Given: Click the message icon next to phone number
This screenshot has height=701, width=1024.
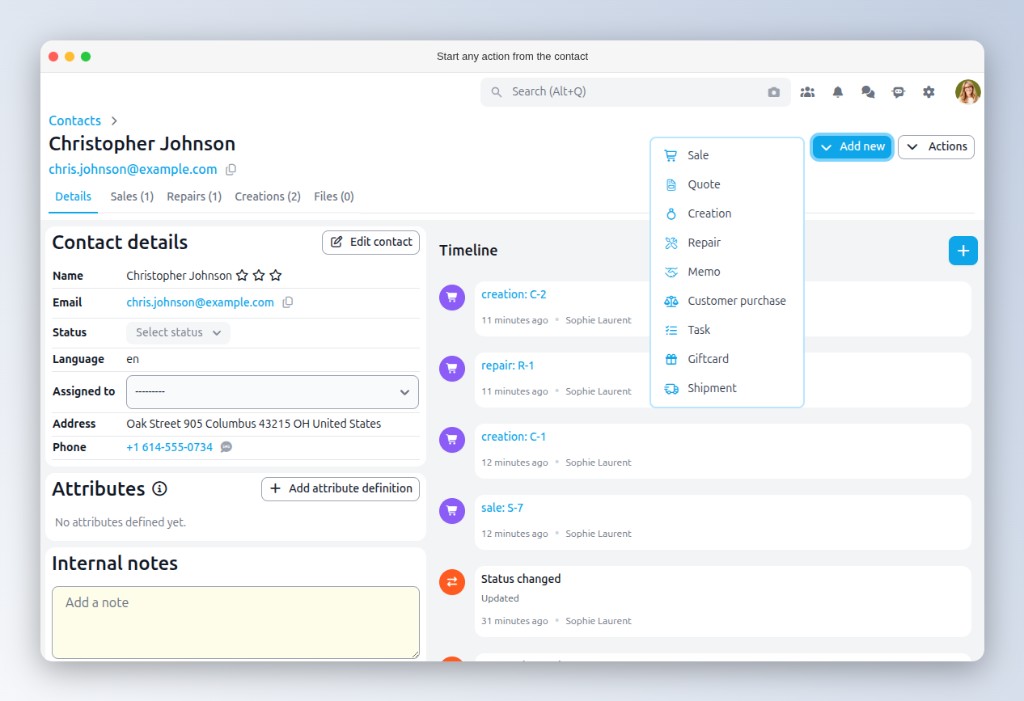Looking at the screenshot, I should (x=226, y=447).
